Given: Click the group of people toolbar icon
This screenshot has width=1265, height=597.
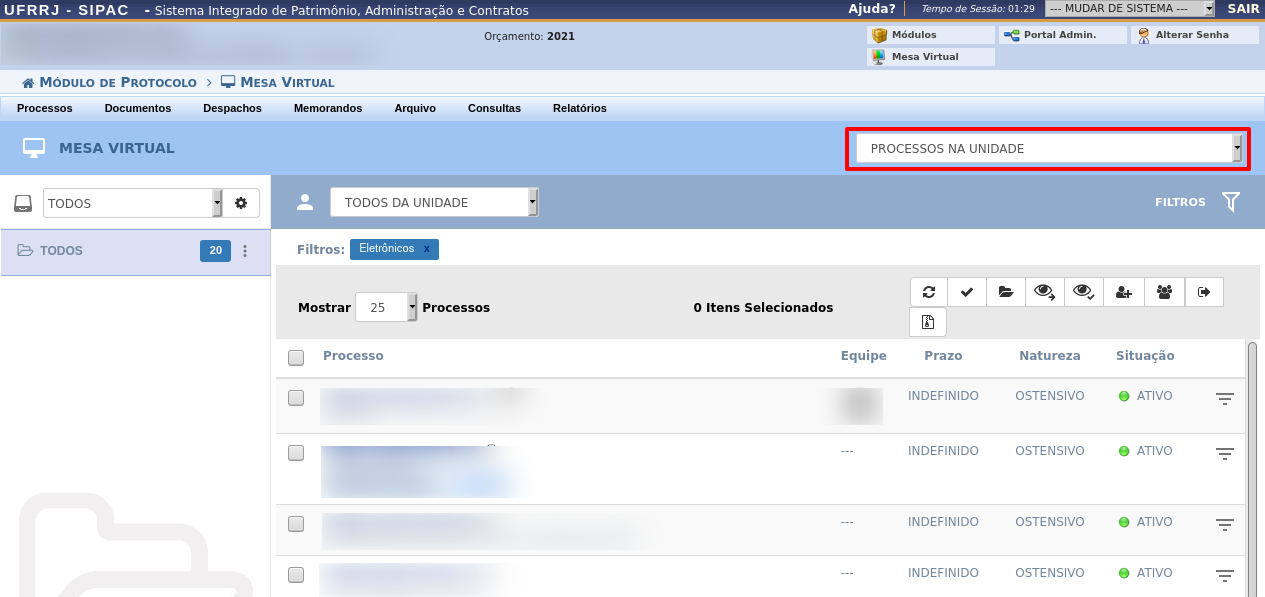Looking at the screenshot, I should tap(1164, 292).
